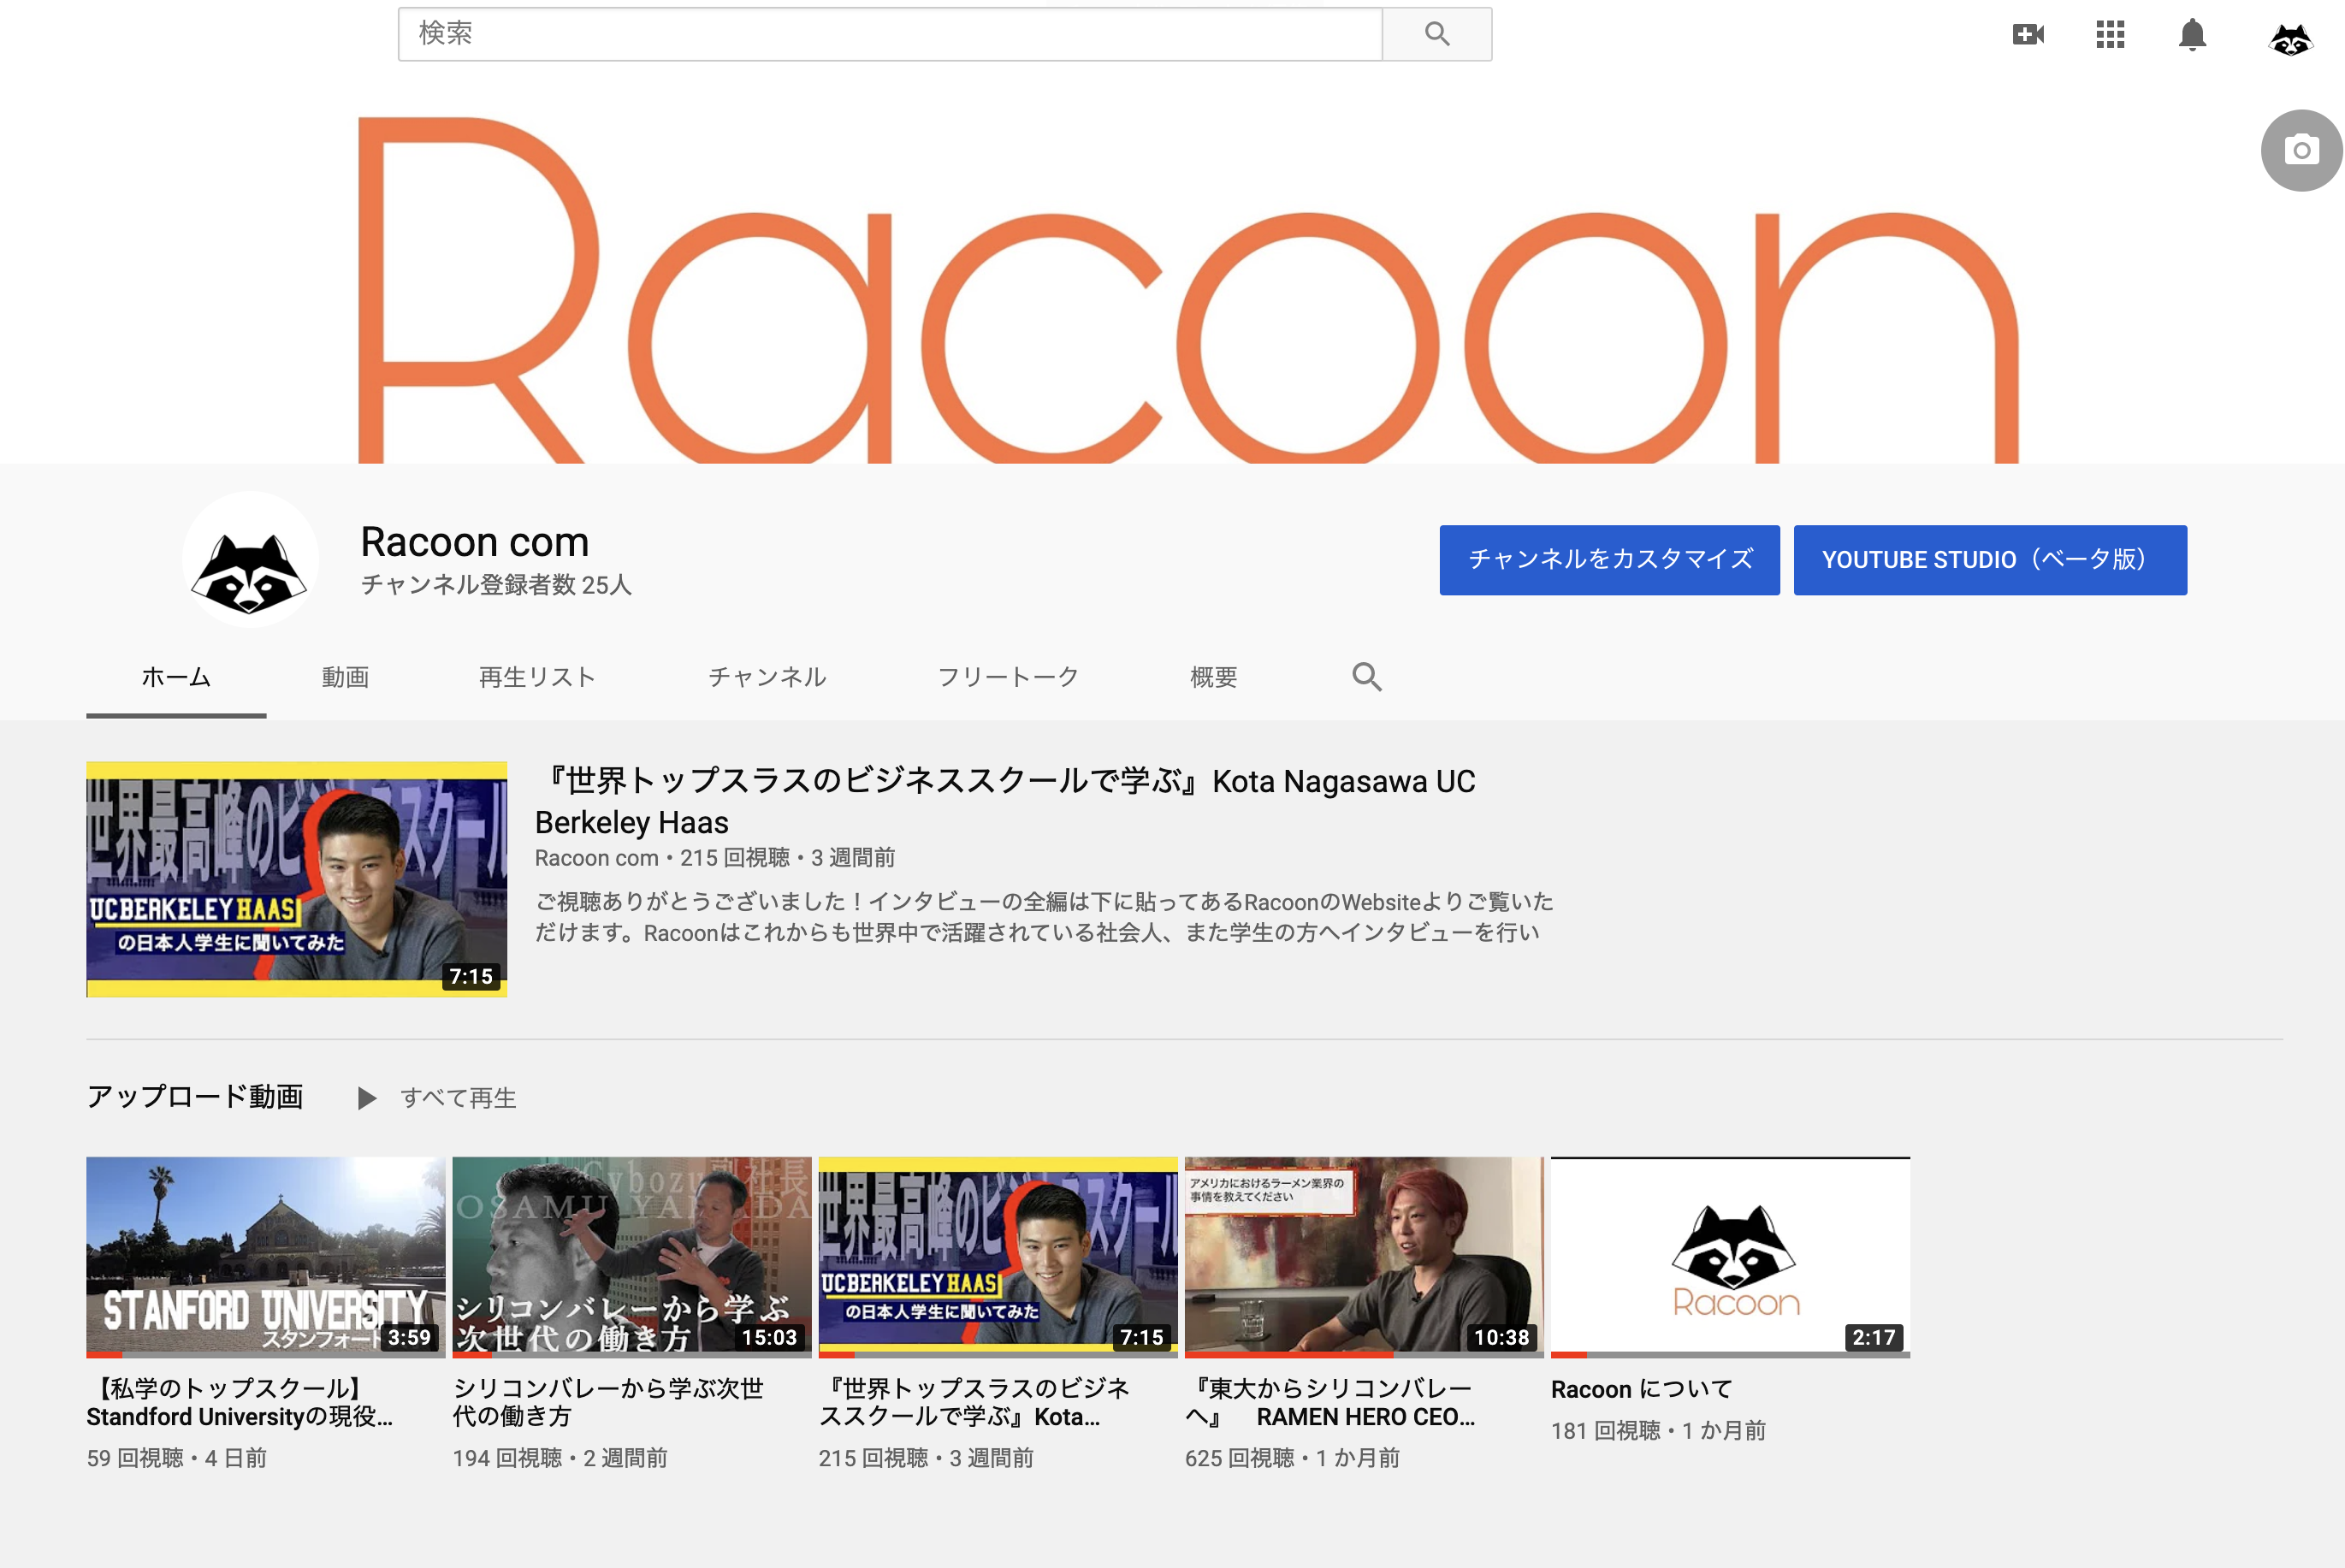
Task: Open the Stanford University video thumbnail
Action: 265,1256
